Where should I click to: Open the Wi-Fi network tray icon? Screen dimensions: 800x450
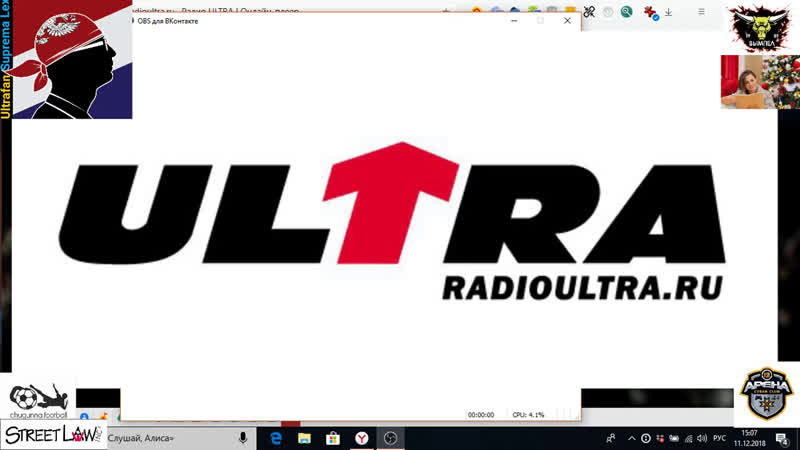coord(688,438)
